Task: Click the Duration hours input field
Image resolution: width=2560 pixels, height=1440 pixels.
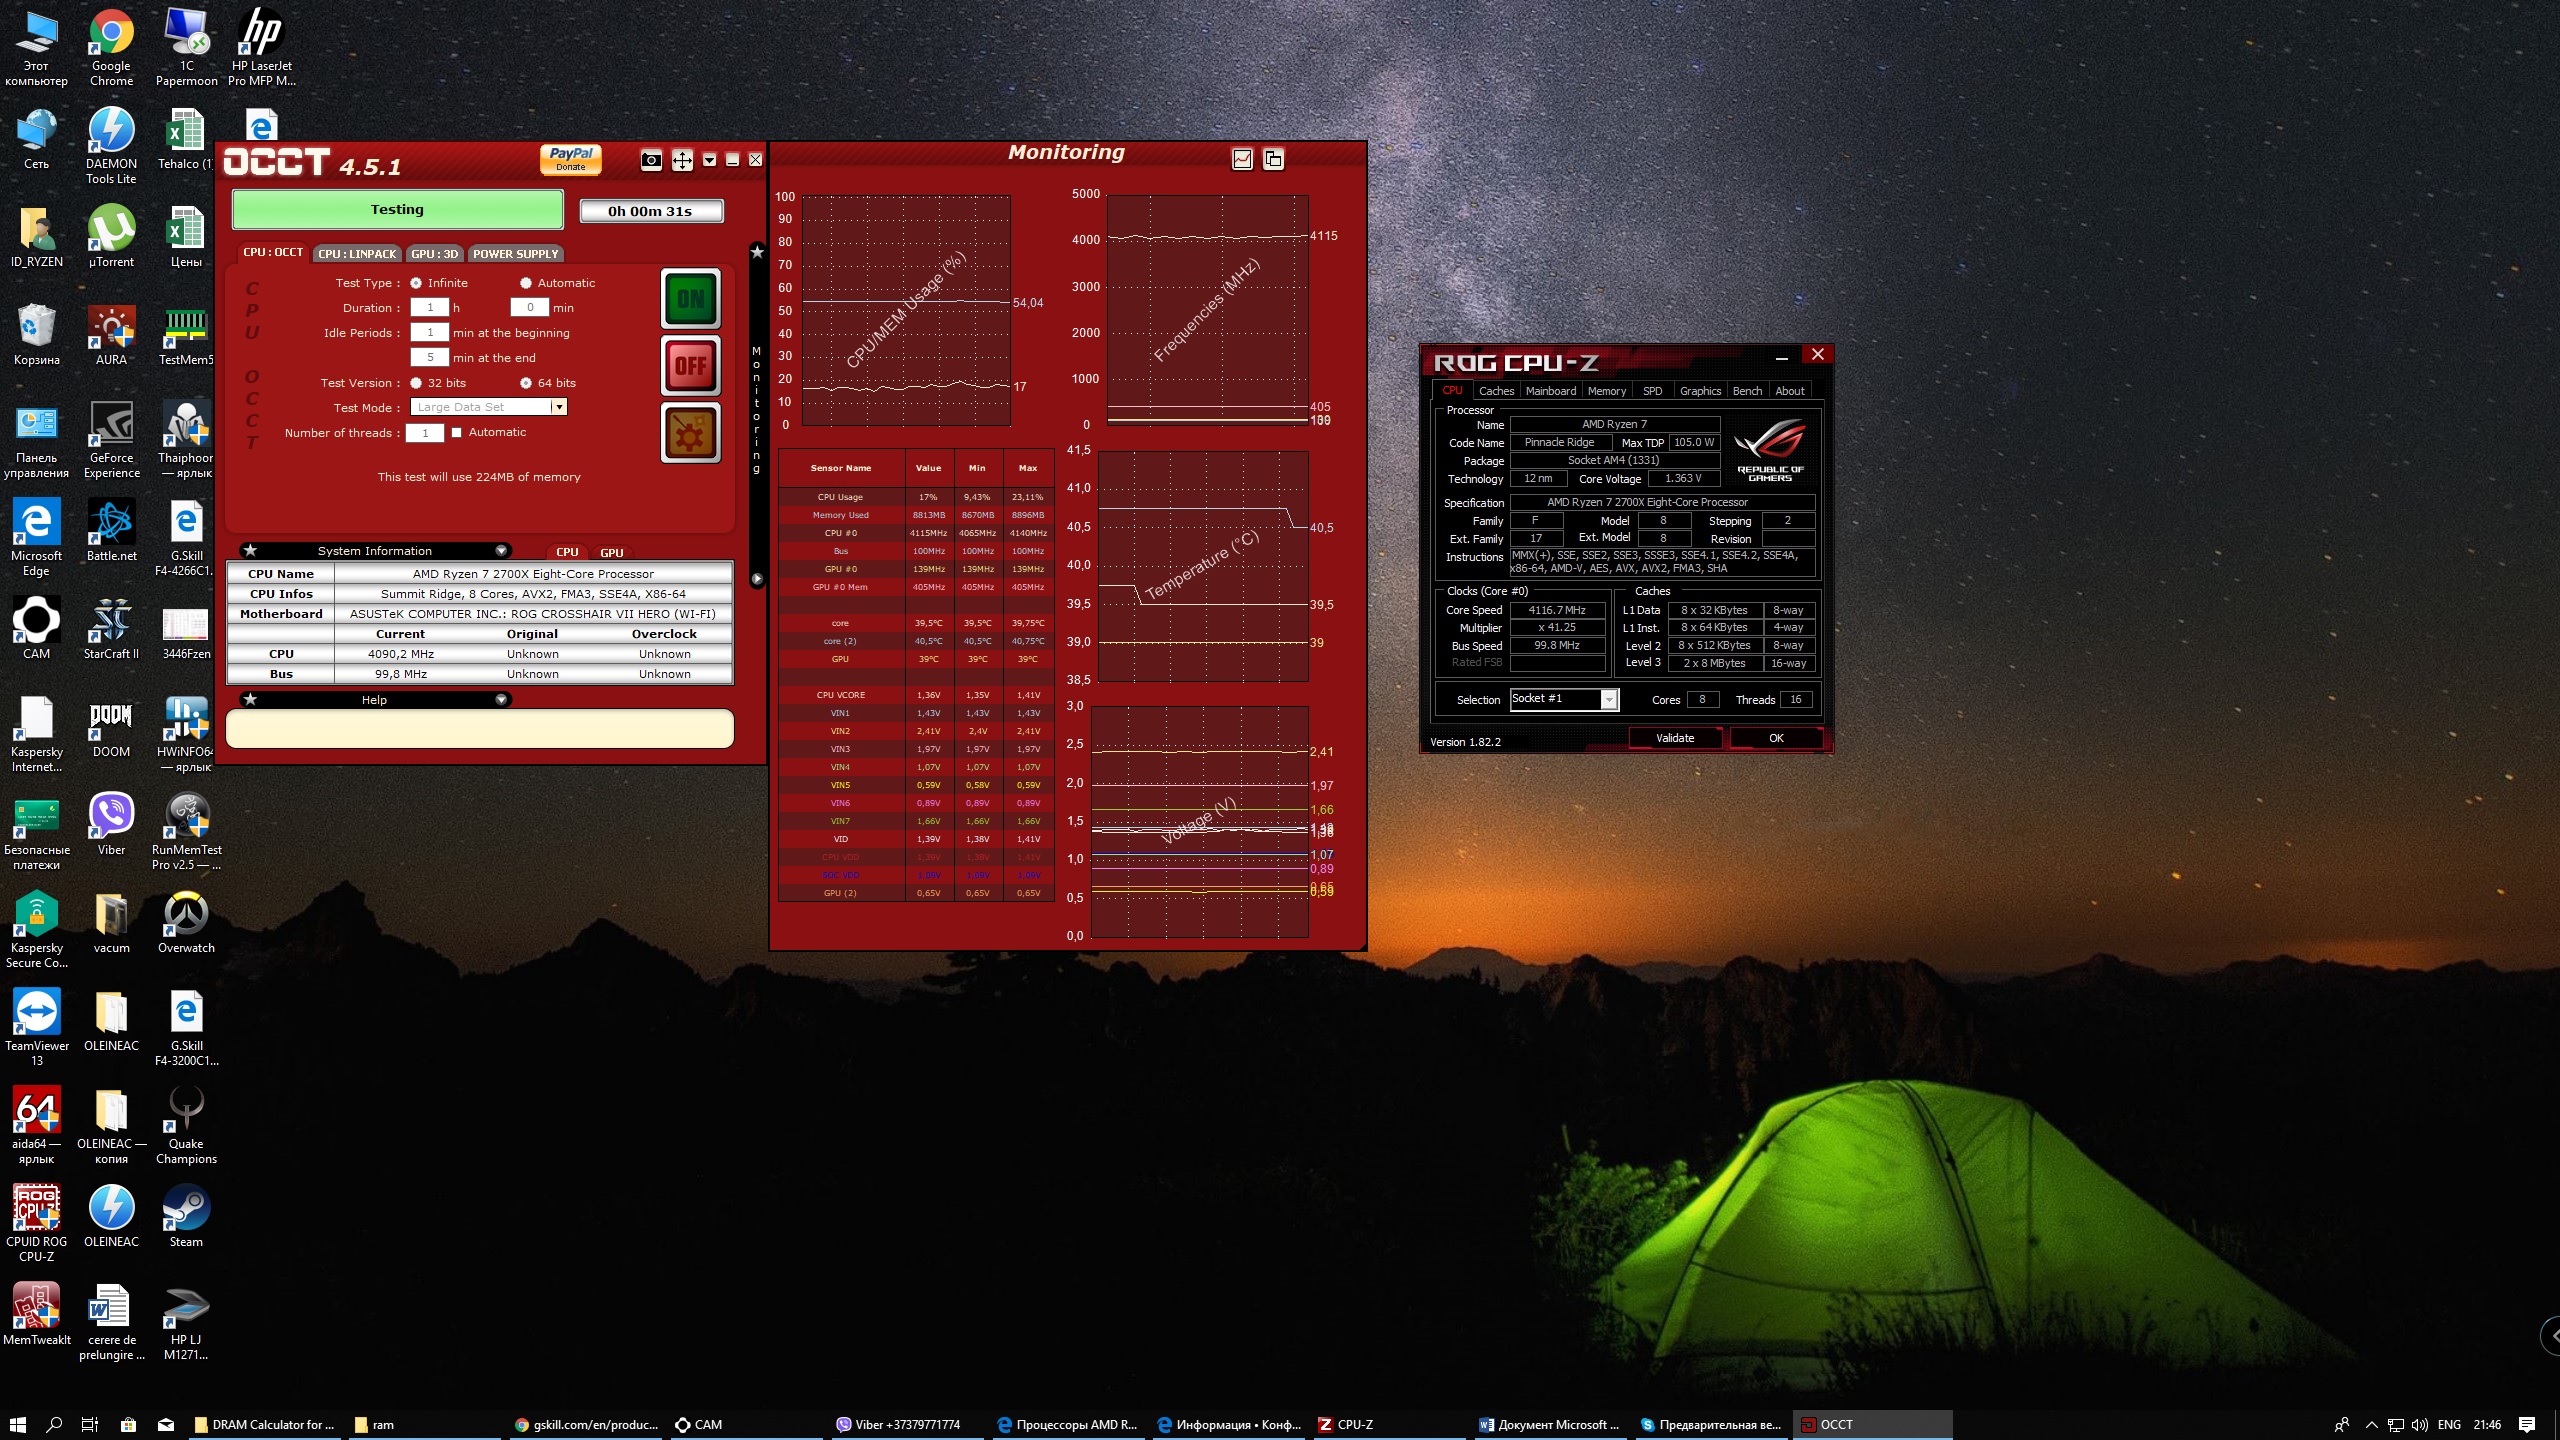Action: (430, 308)
